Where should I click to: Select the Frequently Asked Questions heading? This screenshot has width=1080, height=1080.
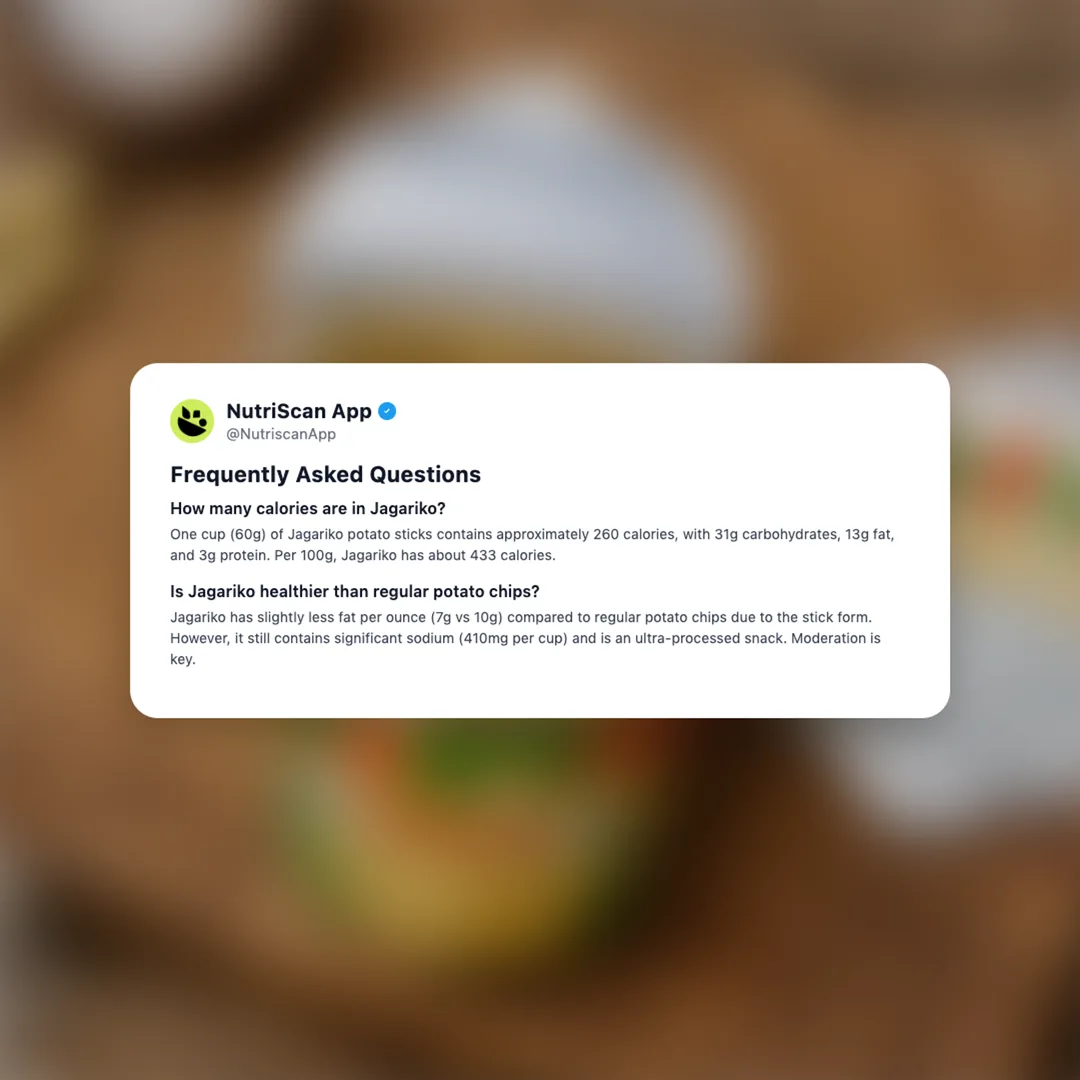click(326, 475)
